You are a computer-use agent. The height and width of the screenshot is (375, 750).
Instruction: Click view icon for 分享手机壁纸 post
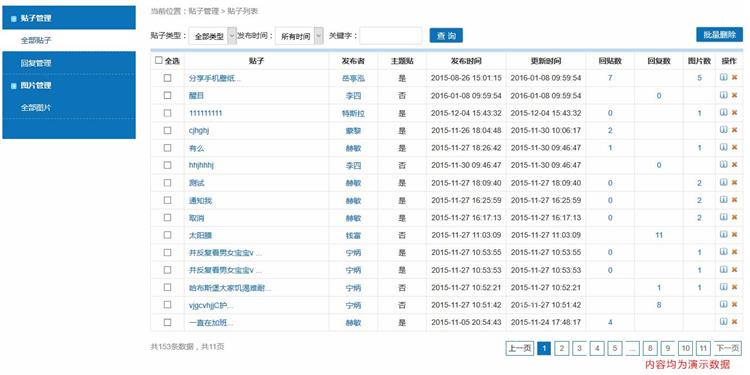coord(724,77)
